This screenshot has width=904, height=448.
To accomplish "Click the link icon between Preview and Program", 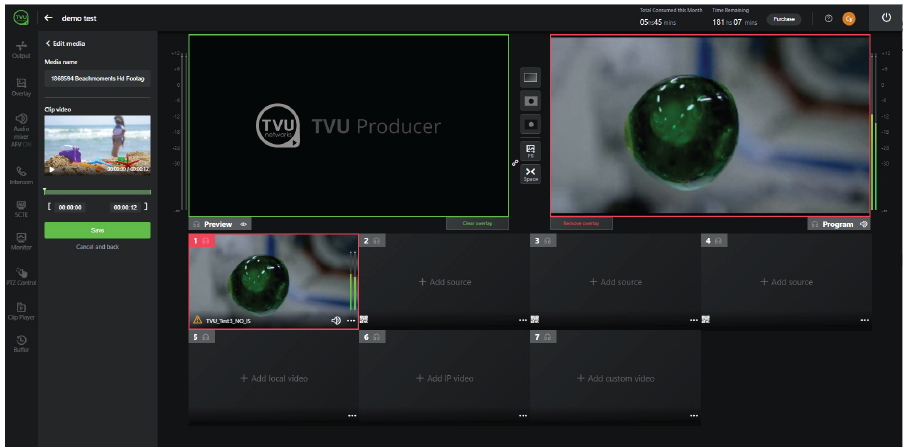I will (x=515, y=163).
